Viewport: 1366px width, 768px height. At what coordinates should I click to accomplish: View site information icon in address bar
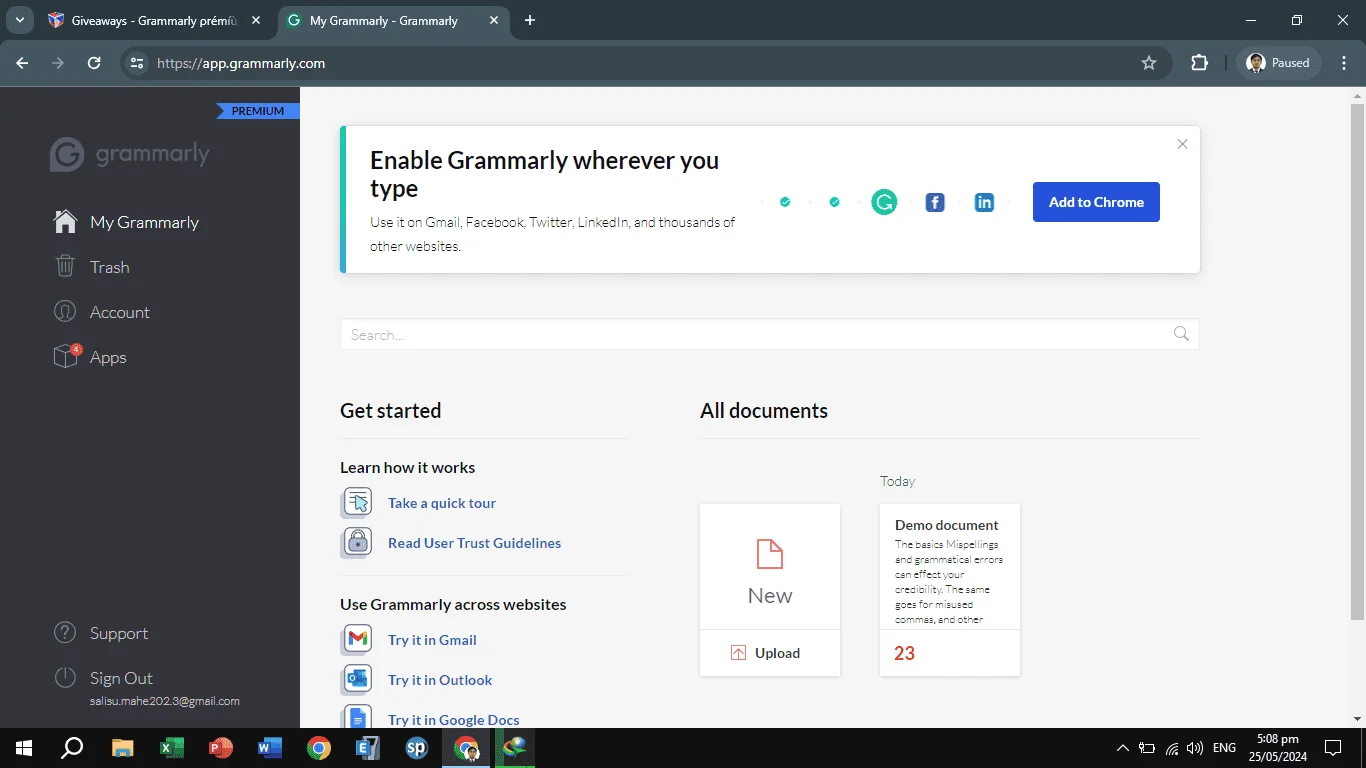(138, 63)
